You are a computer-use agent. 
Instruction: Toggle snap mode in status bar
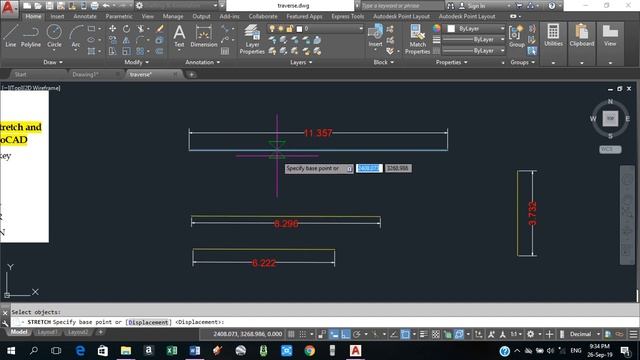click(x=302, y=334)
